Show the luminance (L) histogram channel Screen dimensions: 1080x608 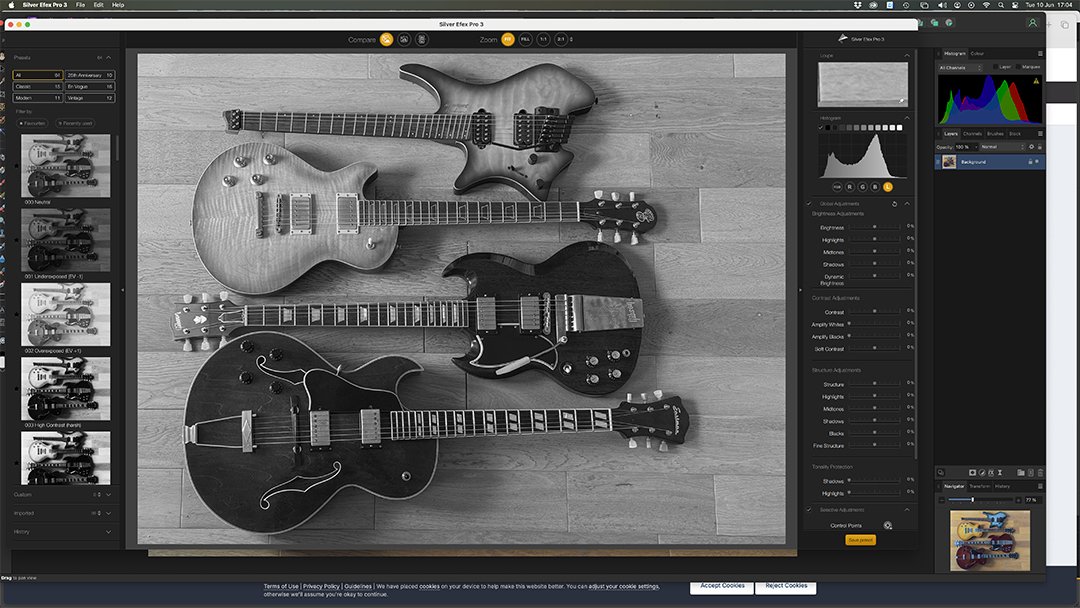click(888, 187)
